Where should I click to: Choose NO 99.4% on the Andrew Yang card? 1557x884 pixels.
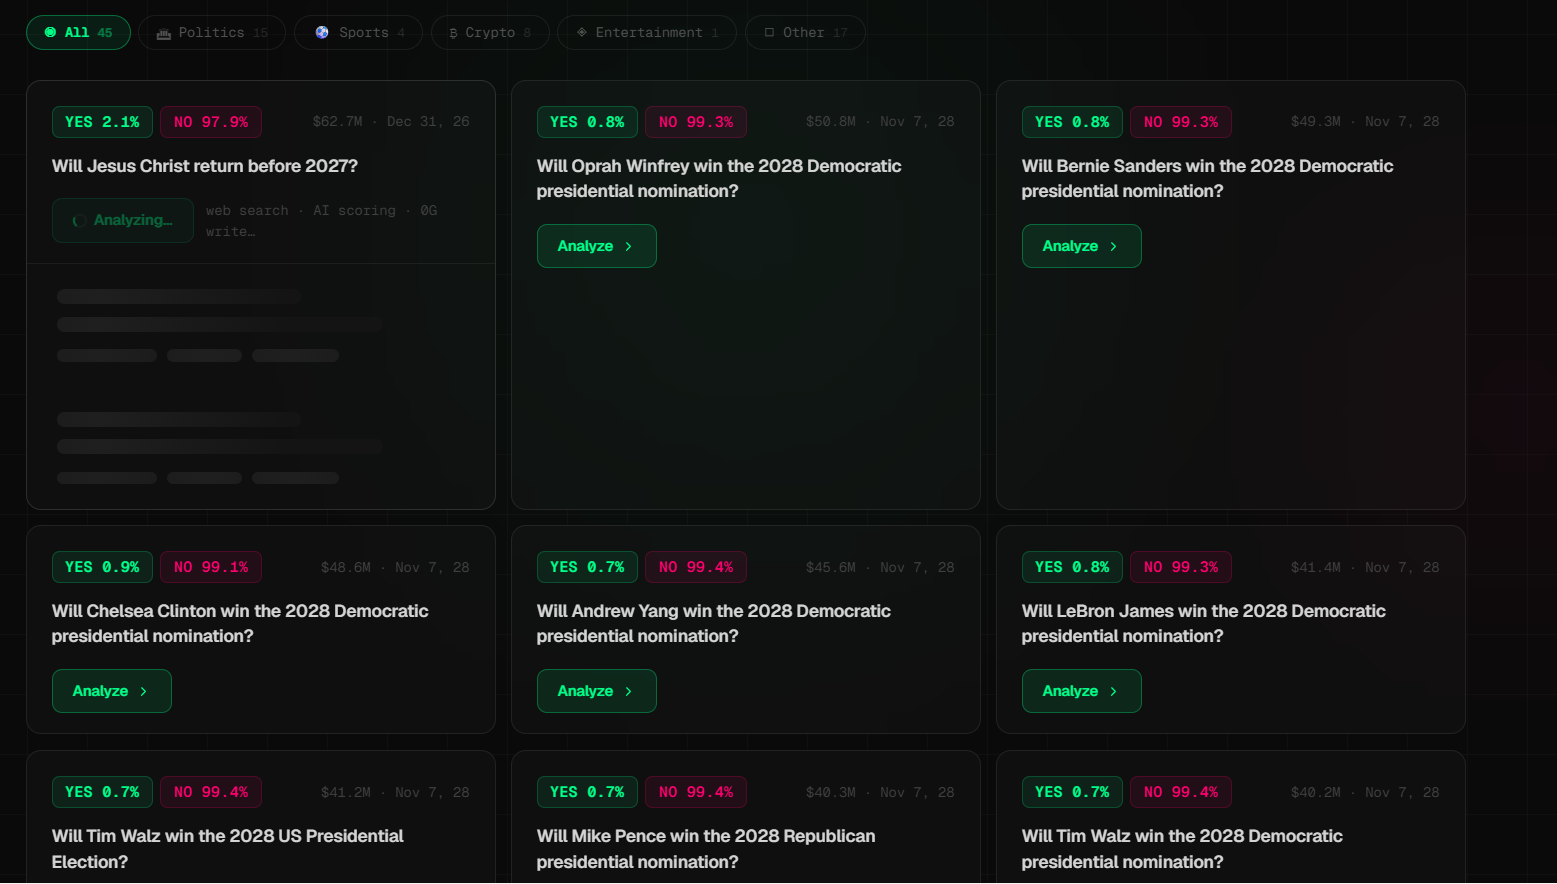click(x=696, y=567)
